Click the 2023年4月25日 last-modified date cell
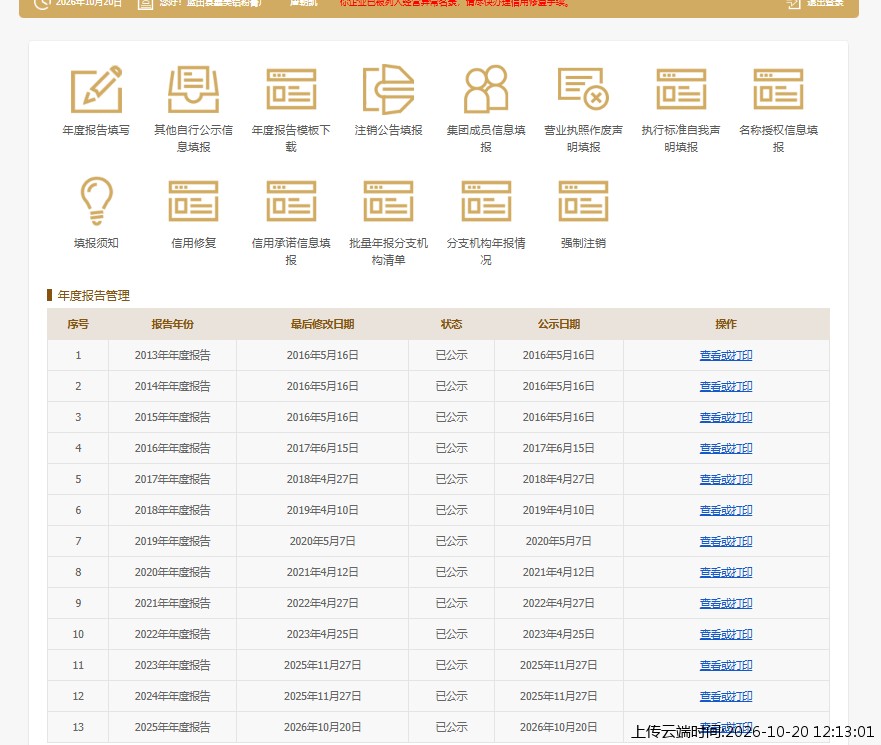Screen dimensions: 881x745 (x=323, y=634)
